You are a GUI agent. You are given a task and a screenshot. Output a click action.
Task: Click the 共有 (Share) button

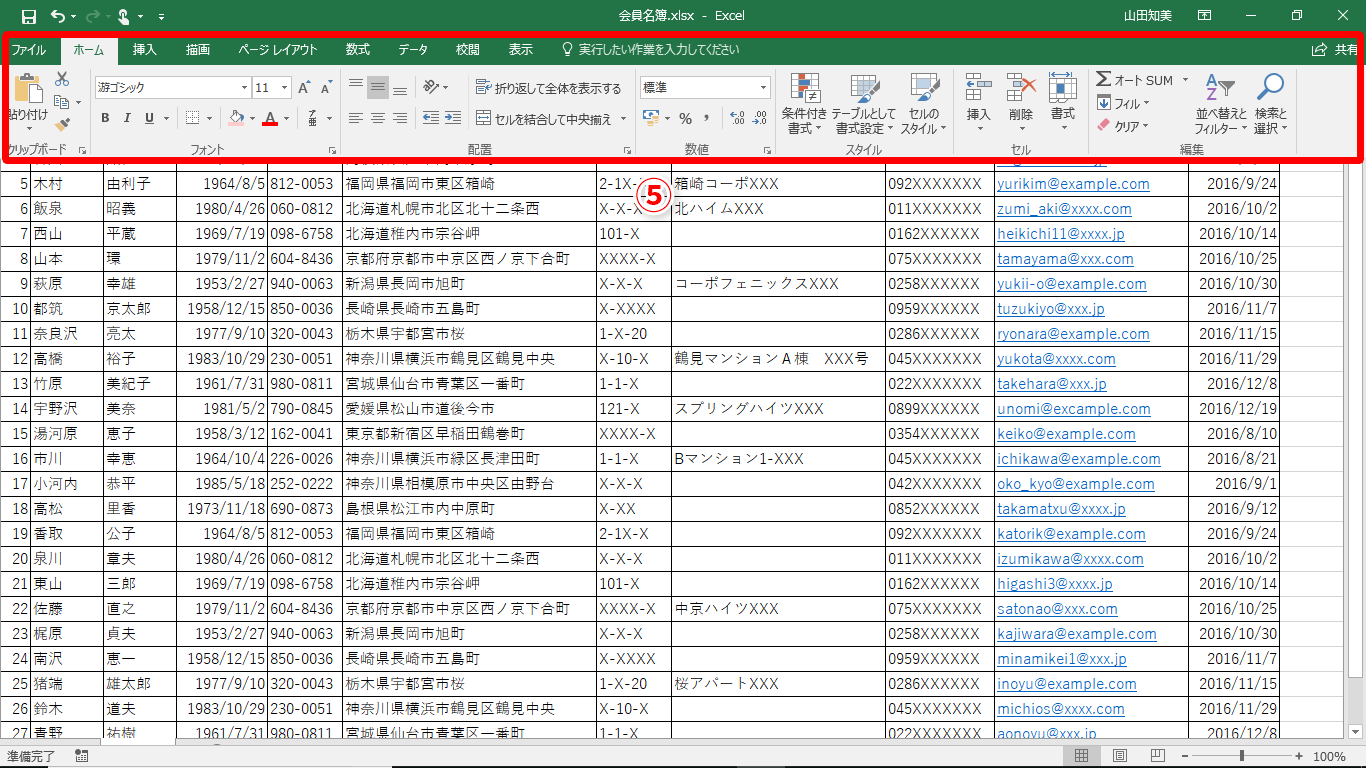click(1335, 49)
